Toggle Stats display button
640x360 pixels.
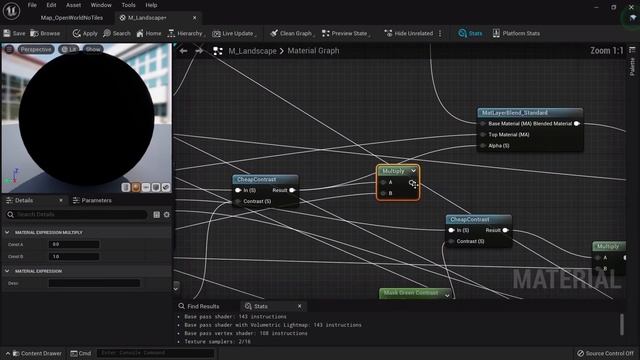coord(470,33)
